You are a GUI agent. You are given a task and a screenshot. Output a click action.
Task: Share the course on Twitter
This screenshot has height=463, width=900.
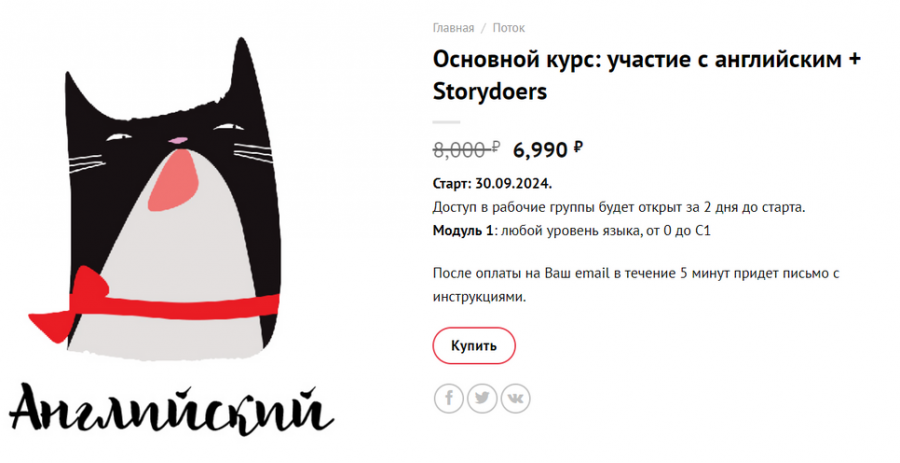(x=483, y=398)
